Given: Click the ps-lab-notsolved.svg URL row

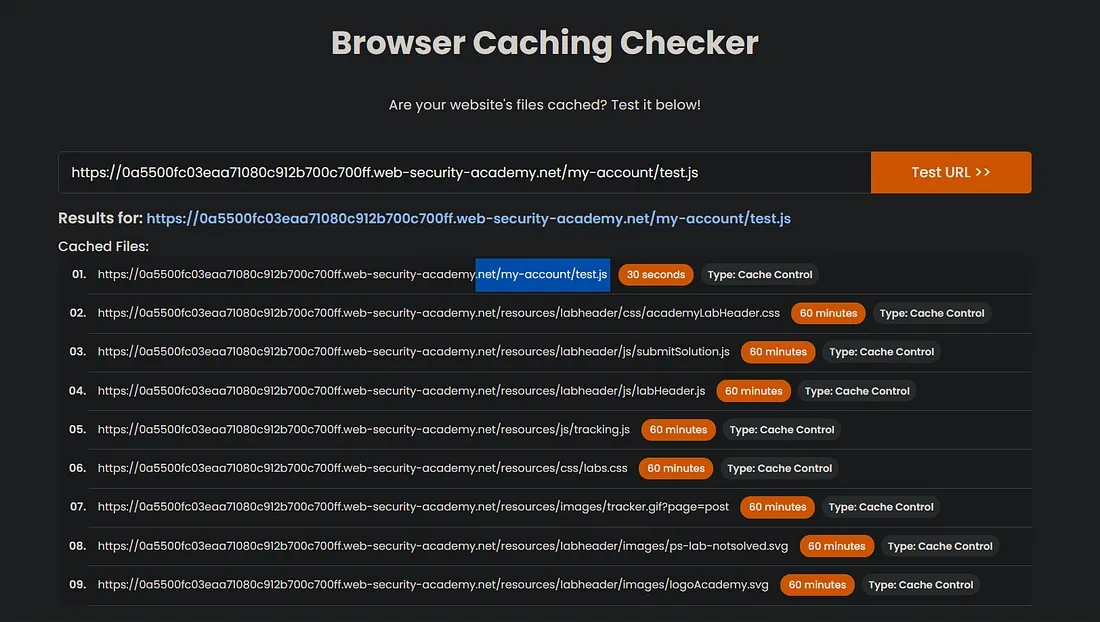Looking at the screenshot, I should 443,546.
